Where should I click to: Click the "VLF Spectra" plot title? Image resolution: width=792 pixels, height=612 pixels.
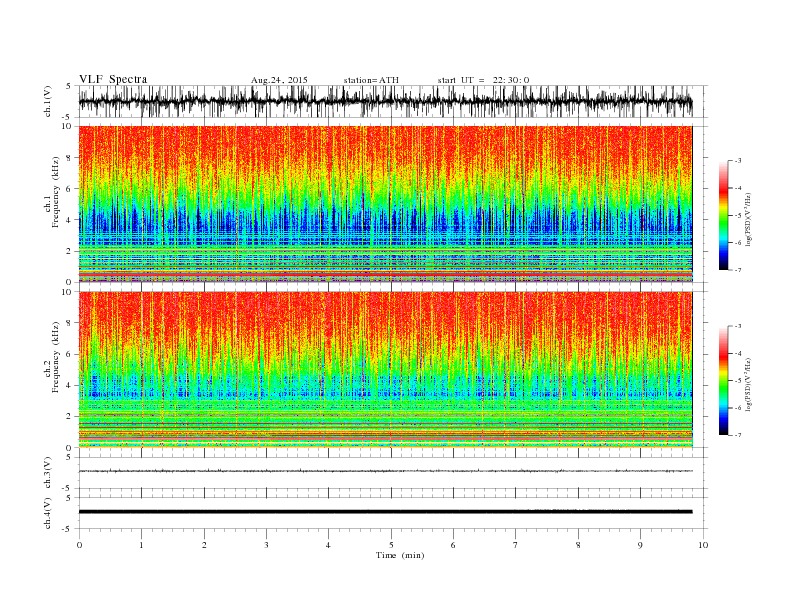coord(113,79)
